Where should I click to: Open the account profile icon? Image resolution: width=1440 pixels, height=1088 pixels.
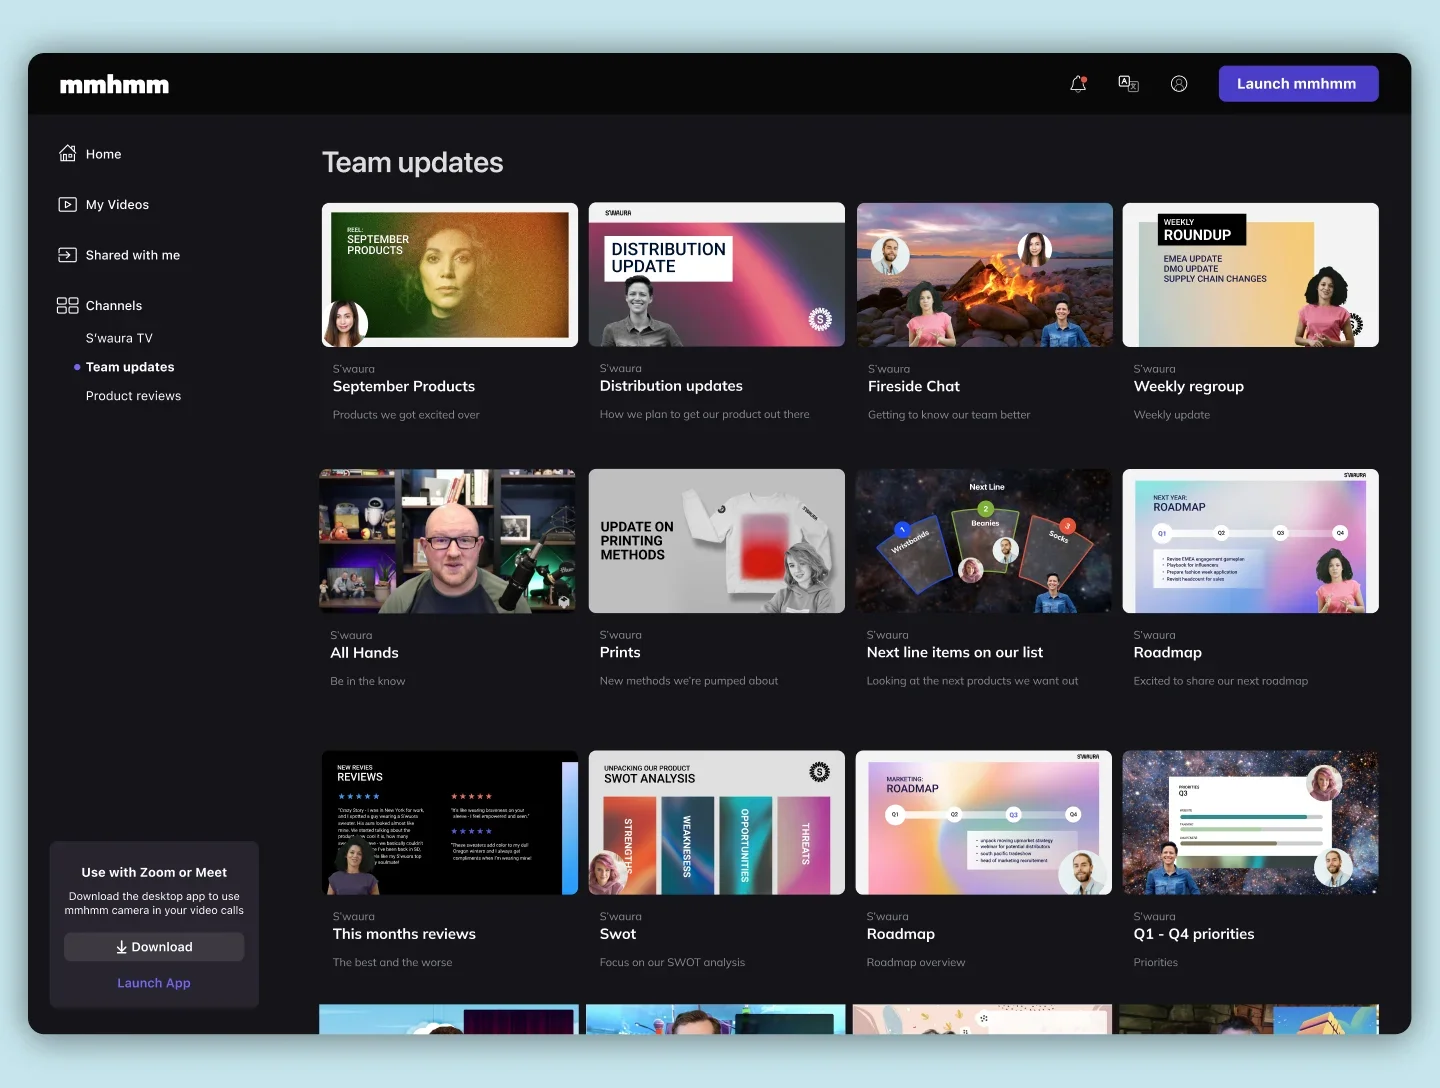point(1179,84)
